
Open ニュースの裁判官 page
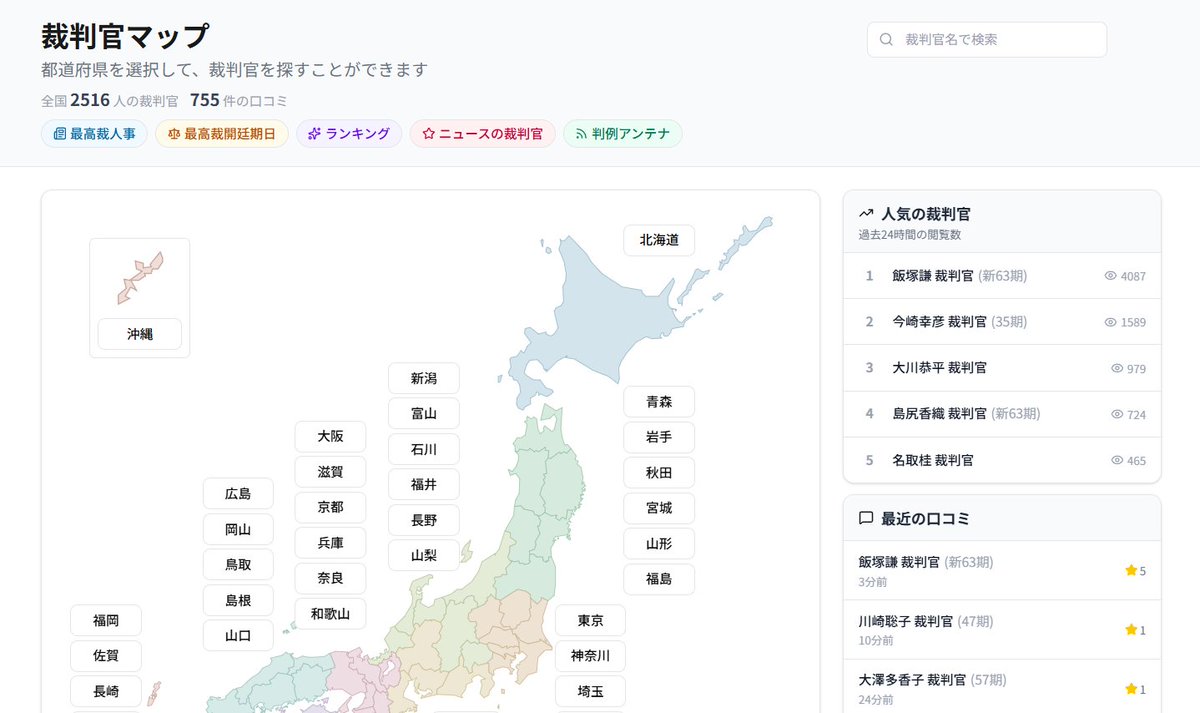[x=483, y=134]
